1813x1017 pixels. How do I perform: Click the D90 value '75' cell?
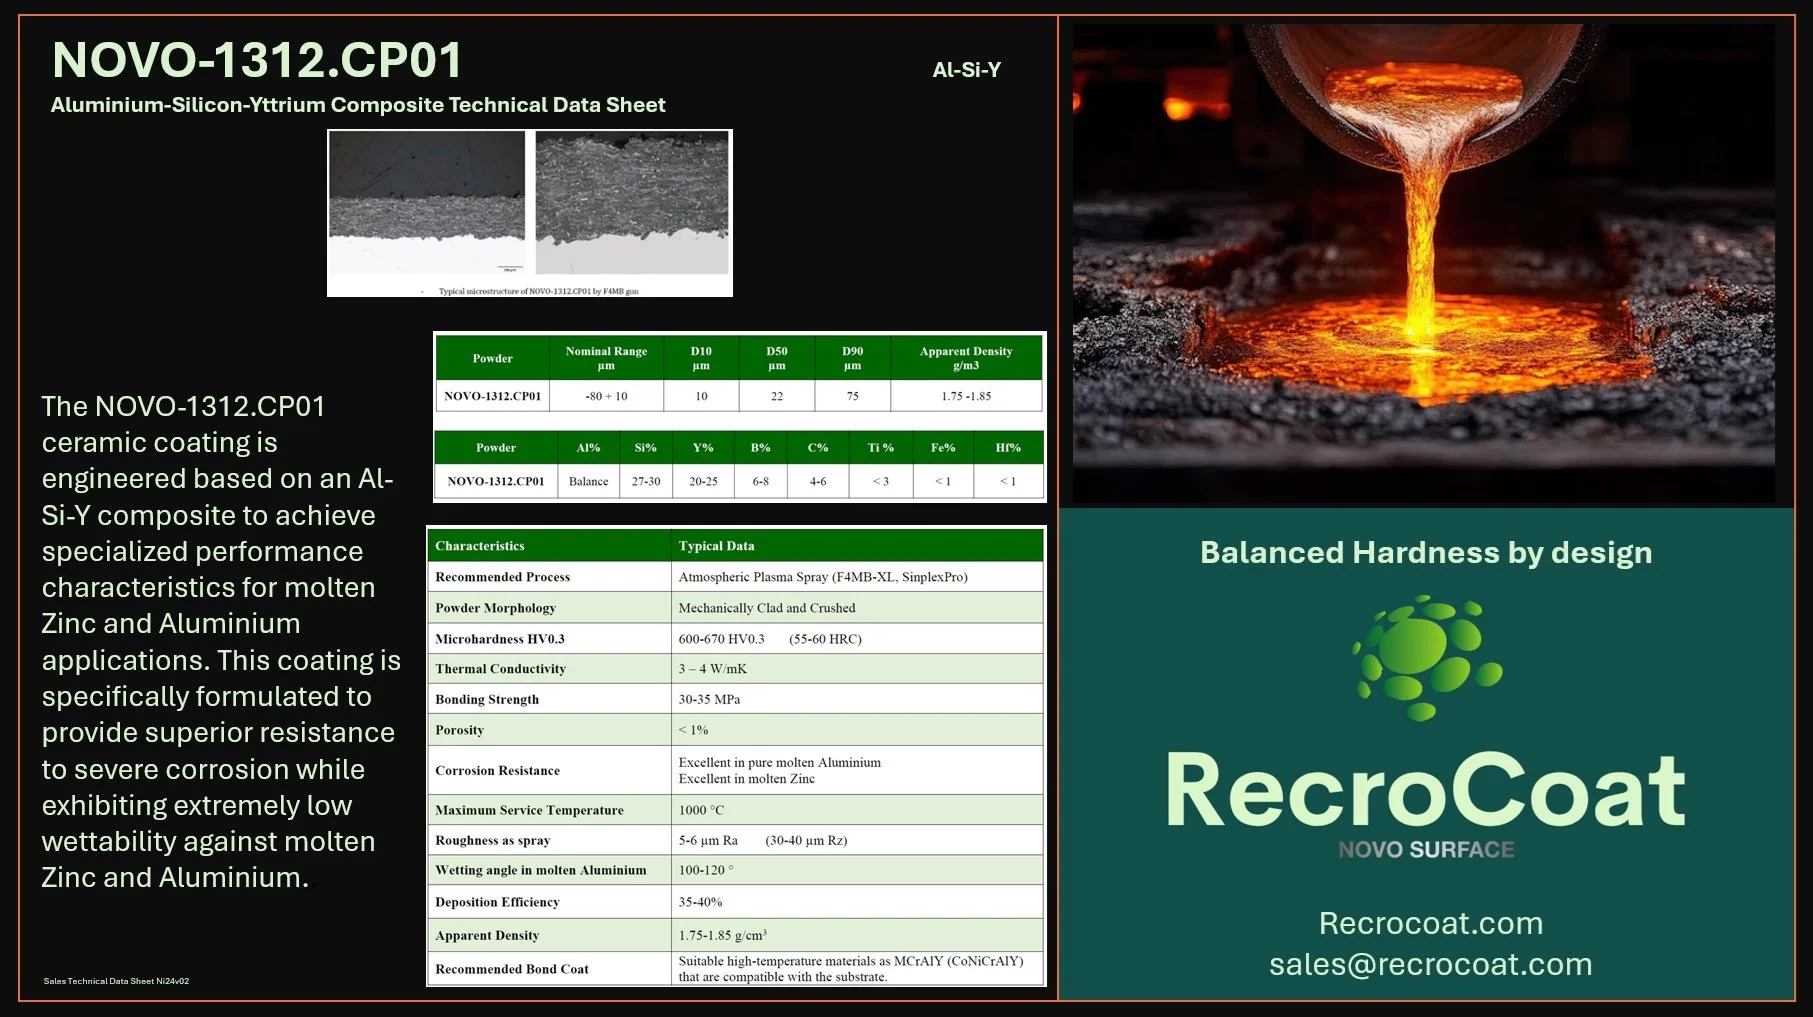(x=852, y=396)
